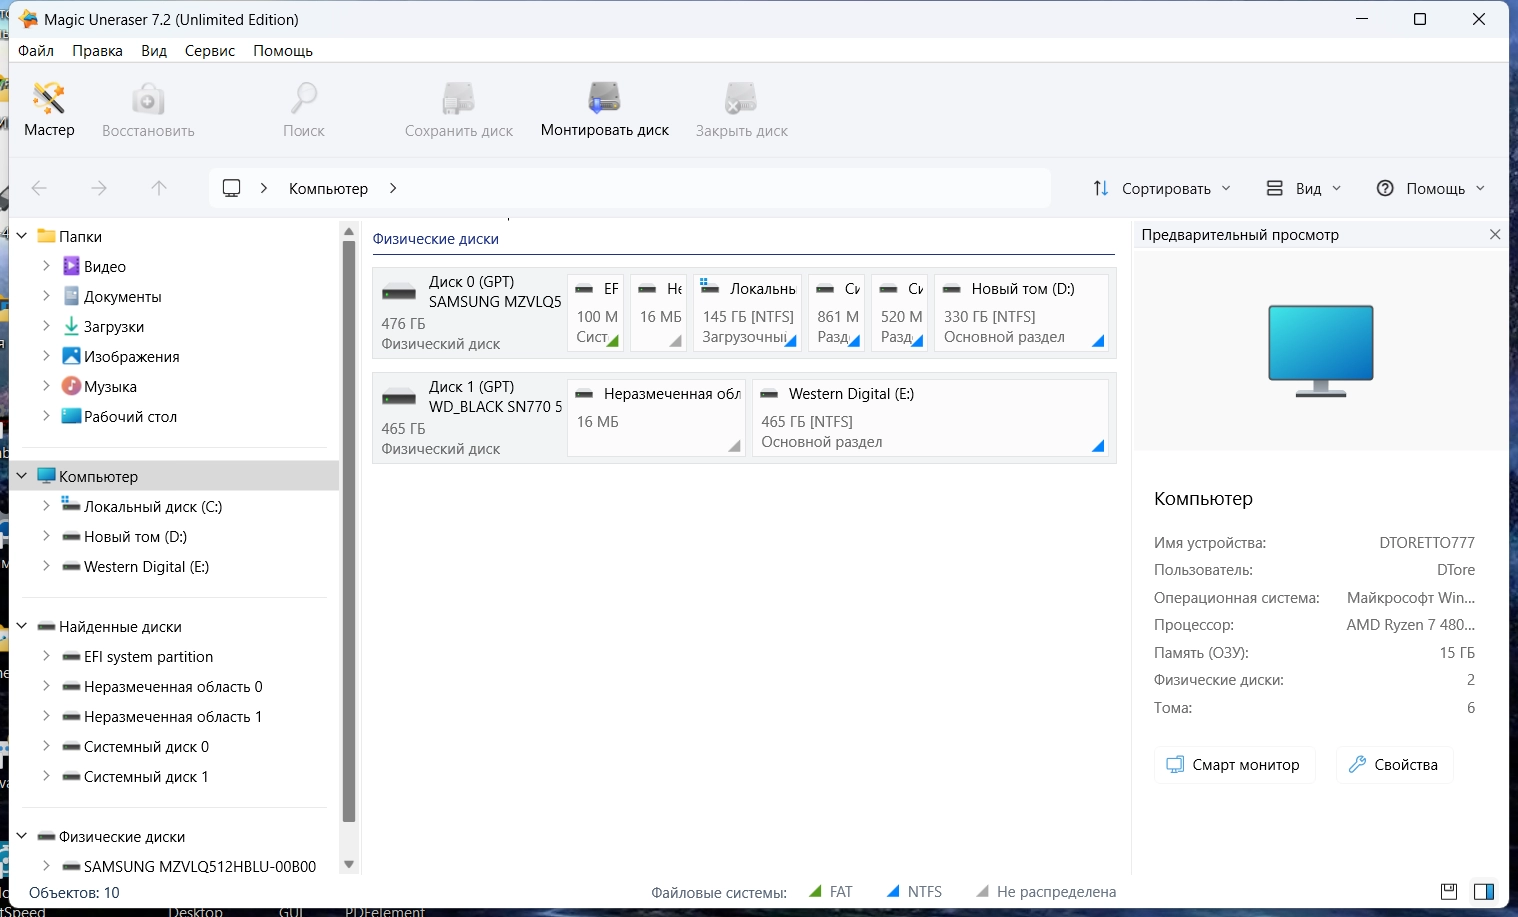This screenshot has height=917, width=1518.
Task: Click the Объектов: 10 status text
Action: point(74,892)
